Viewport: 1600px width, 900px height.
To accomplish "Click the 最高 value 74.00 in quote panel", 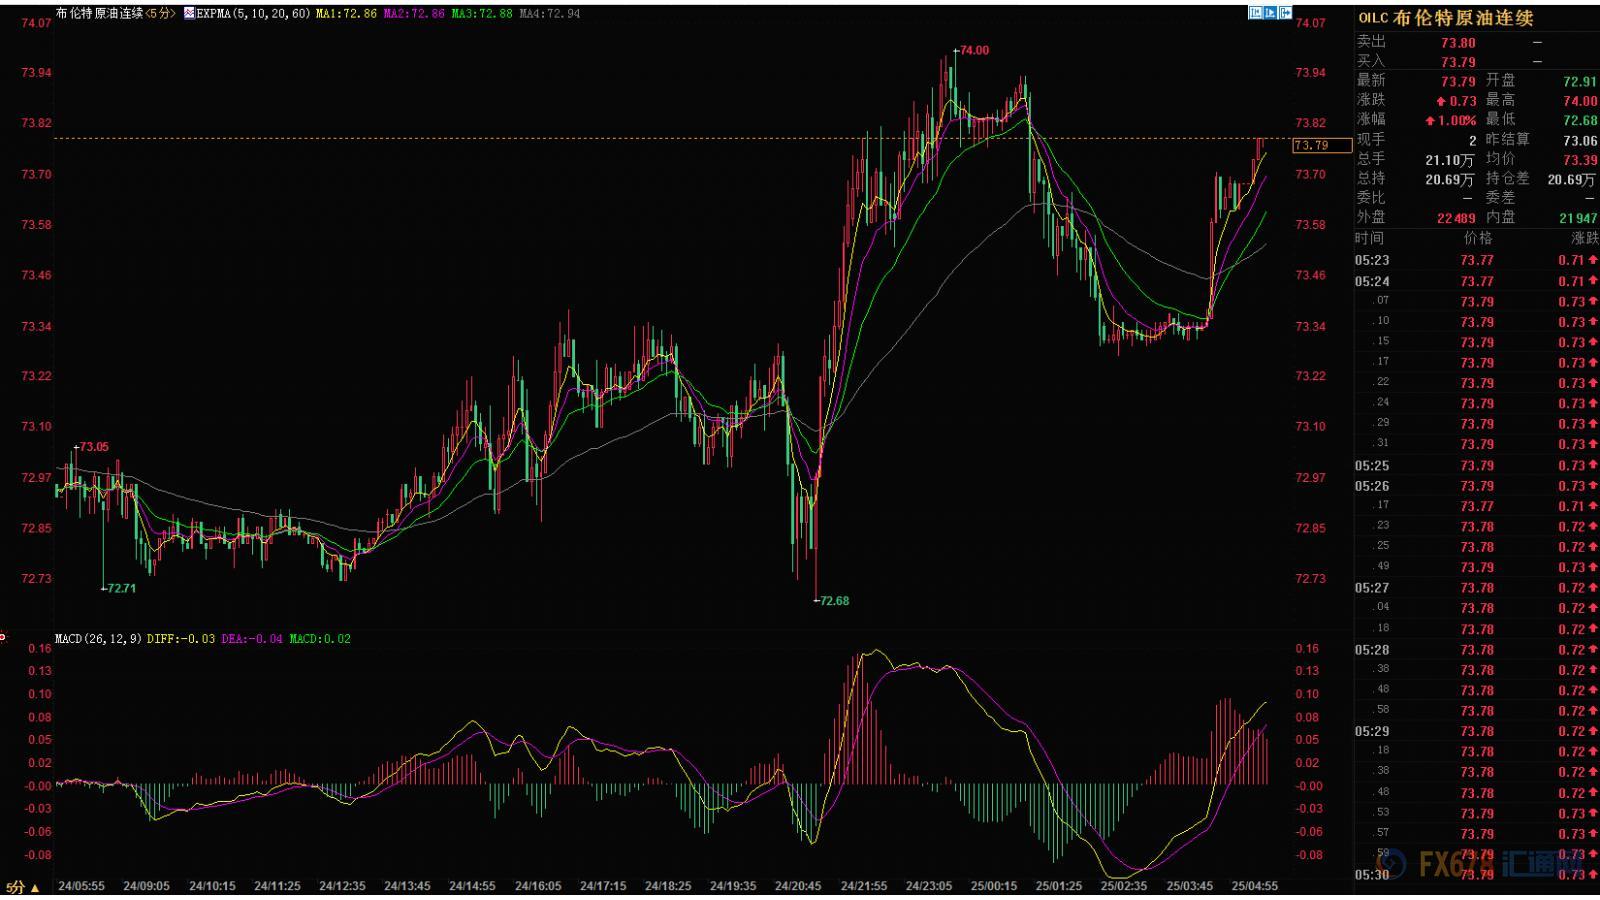I will [x=1580, y=101].
